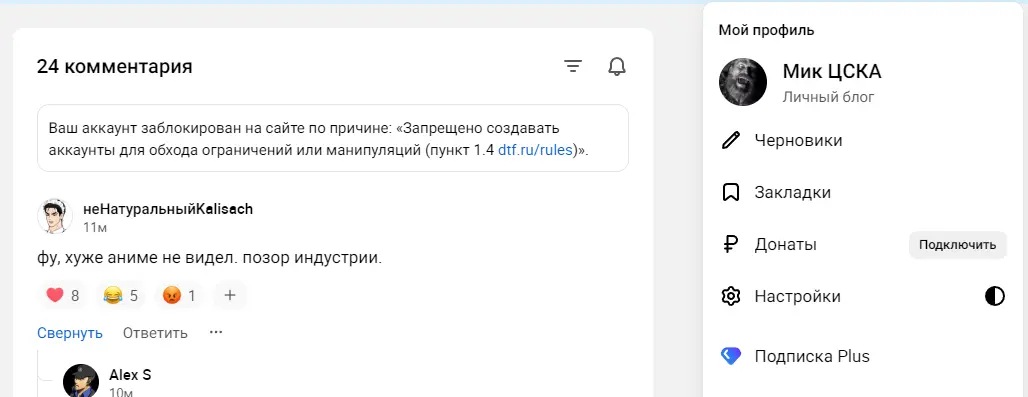1028x397 pixels.
Task: Click the laughing emoji reaction
Action: pos(121,295)
